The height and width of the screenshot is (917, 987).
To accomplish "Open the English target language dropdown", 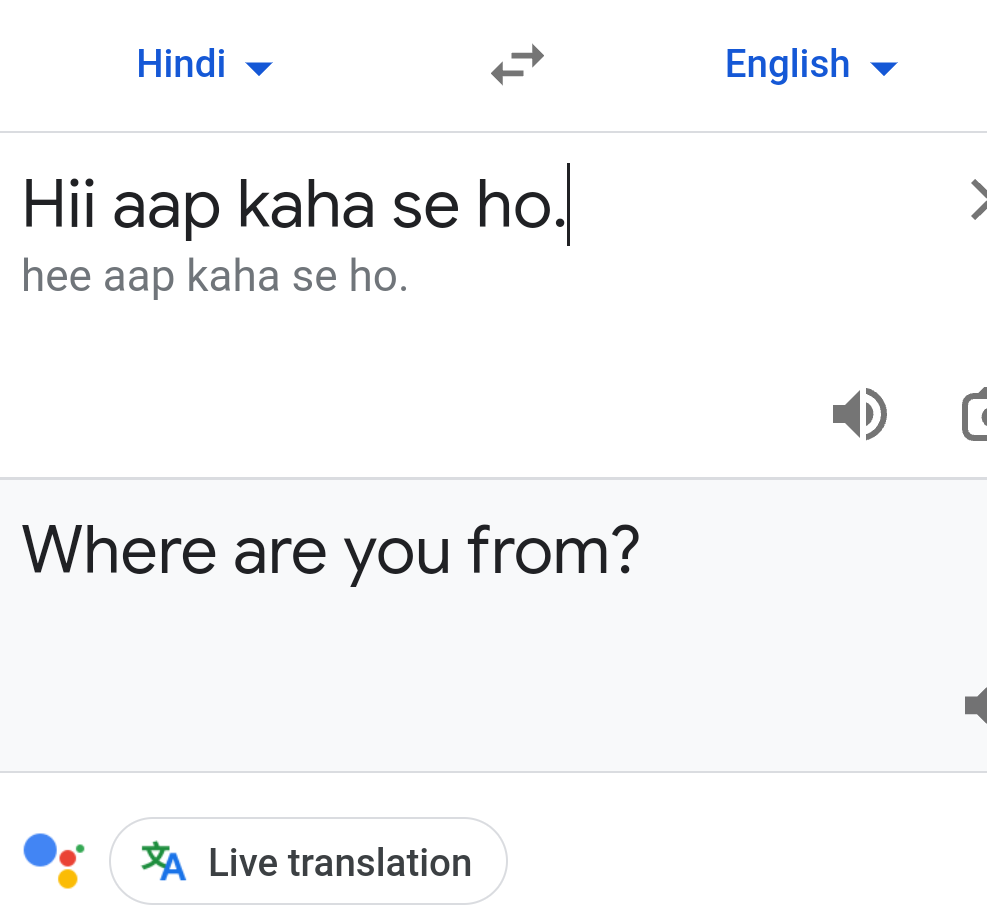I will click(810, 66).
